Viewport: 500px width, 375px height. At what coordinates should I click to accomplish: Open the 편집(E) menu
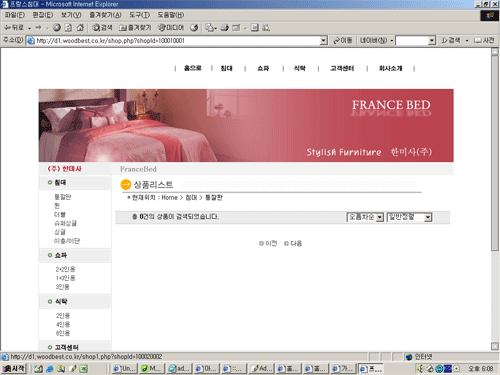[x=43, y=15]
